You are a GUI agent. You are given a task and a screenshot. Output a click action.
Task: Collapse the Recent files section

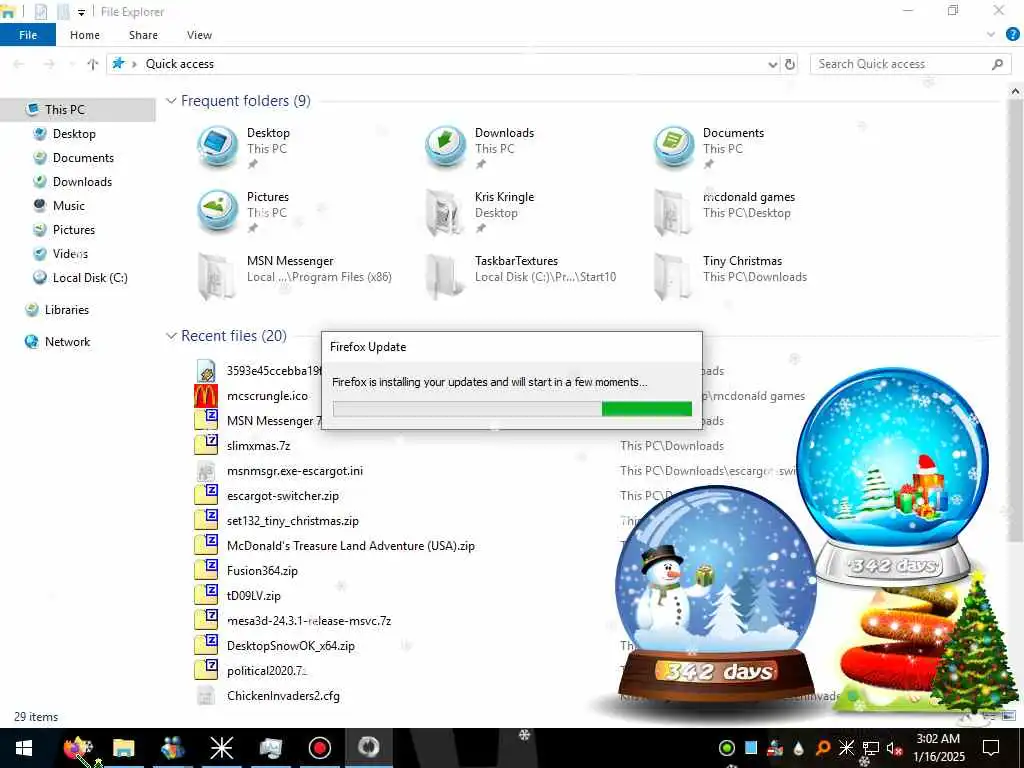tap(171, 336)
